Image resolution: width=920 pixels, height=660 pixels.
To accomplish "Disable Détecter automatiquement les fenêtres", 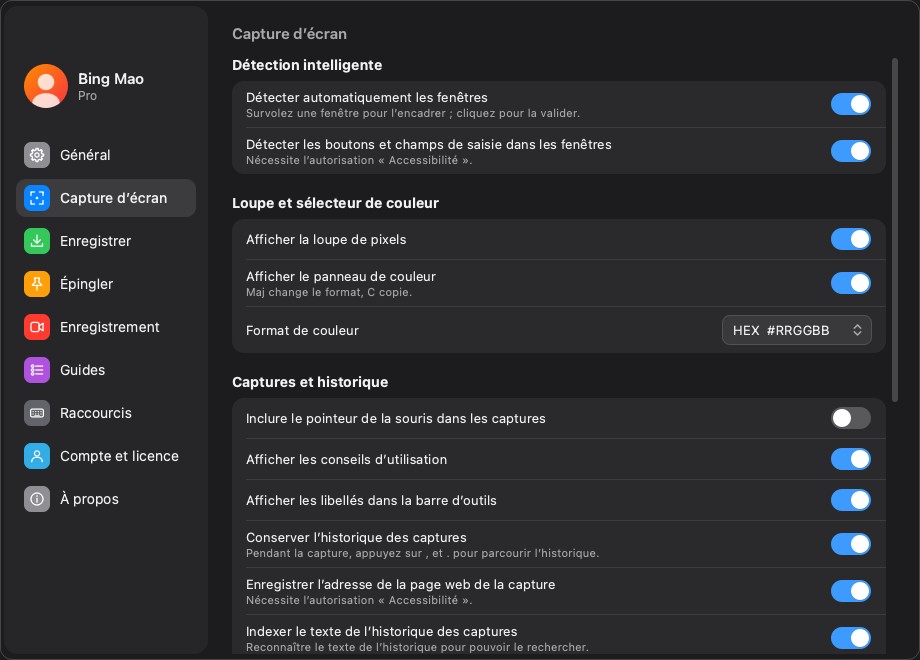I will [851, 104].
